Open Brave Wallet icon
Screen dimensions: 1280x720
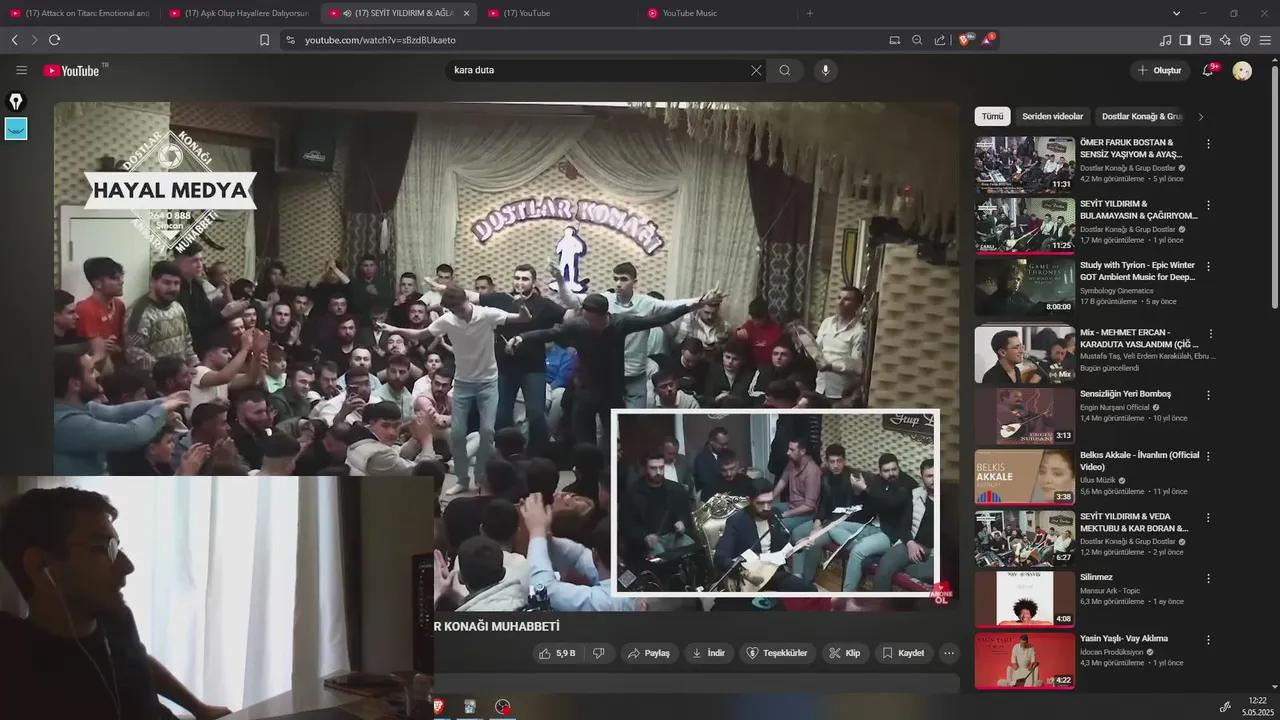pos(1205,40)
